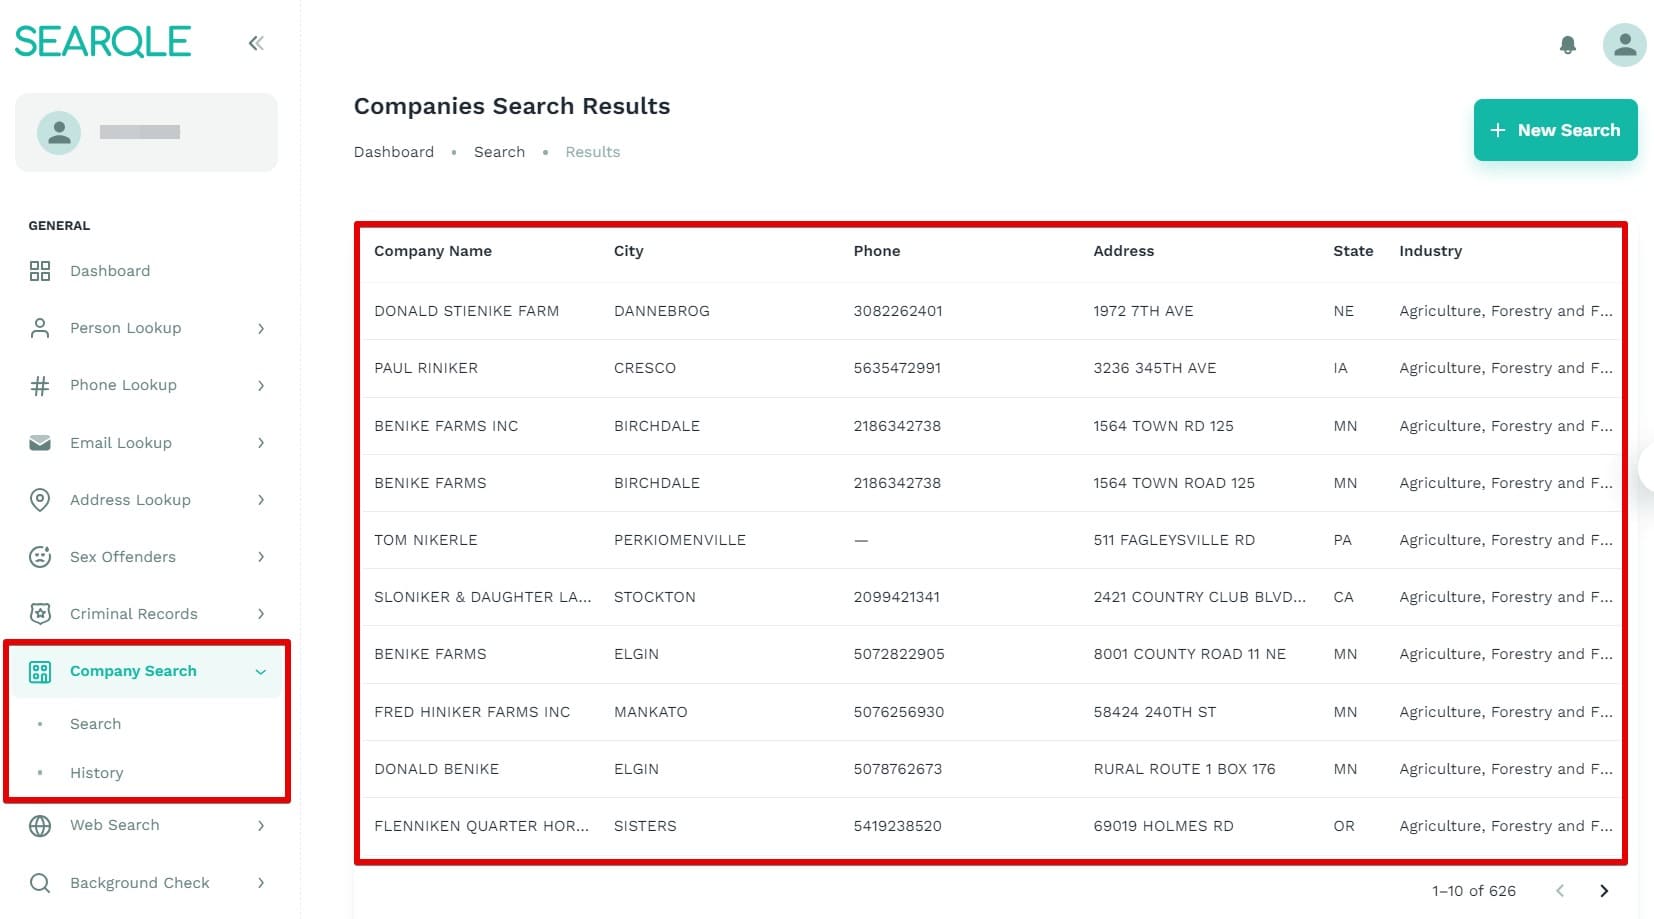Image resolution: width=1654 pixels, height=919 pixels.
Task: Expand Email Lookup chevron
Action: (261, 443)
